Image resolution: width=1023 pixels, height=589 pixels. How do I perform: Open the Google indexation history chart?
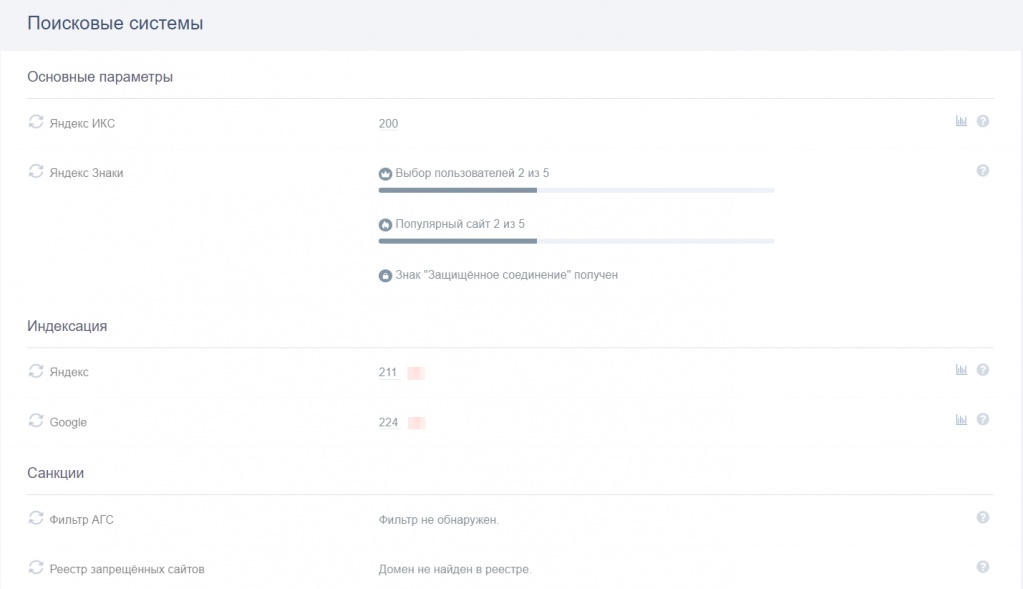(x=961, y=420)
